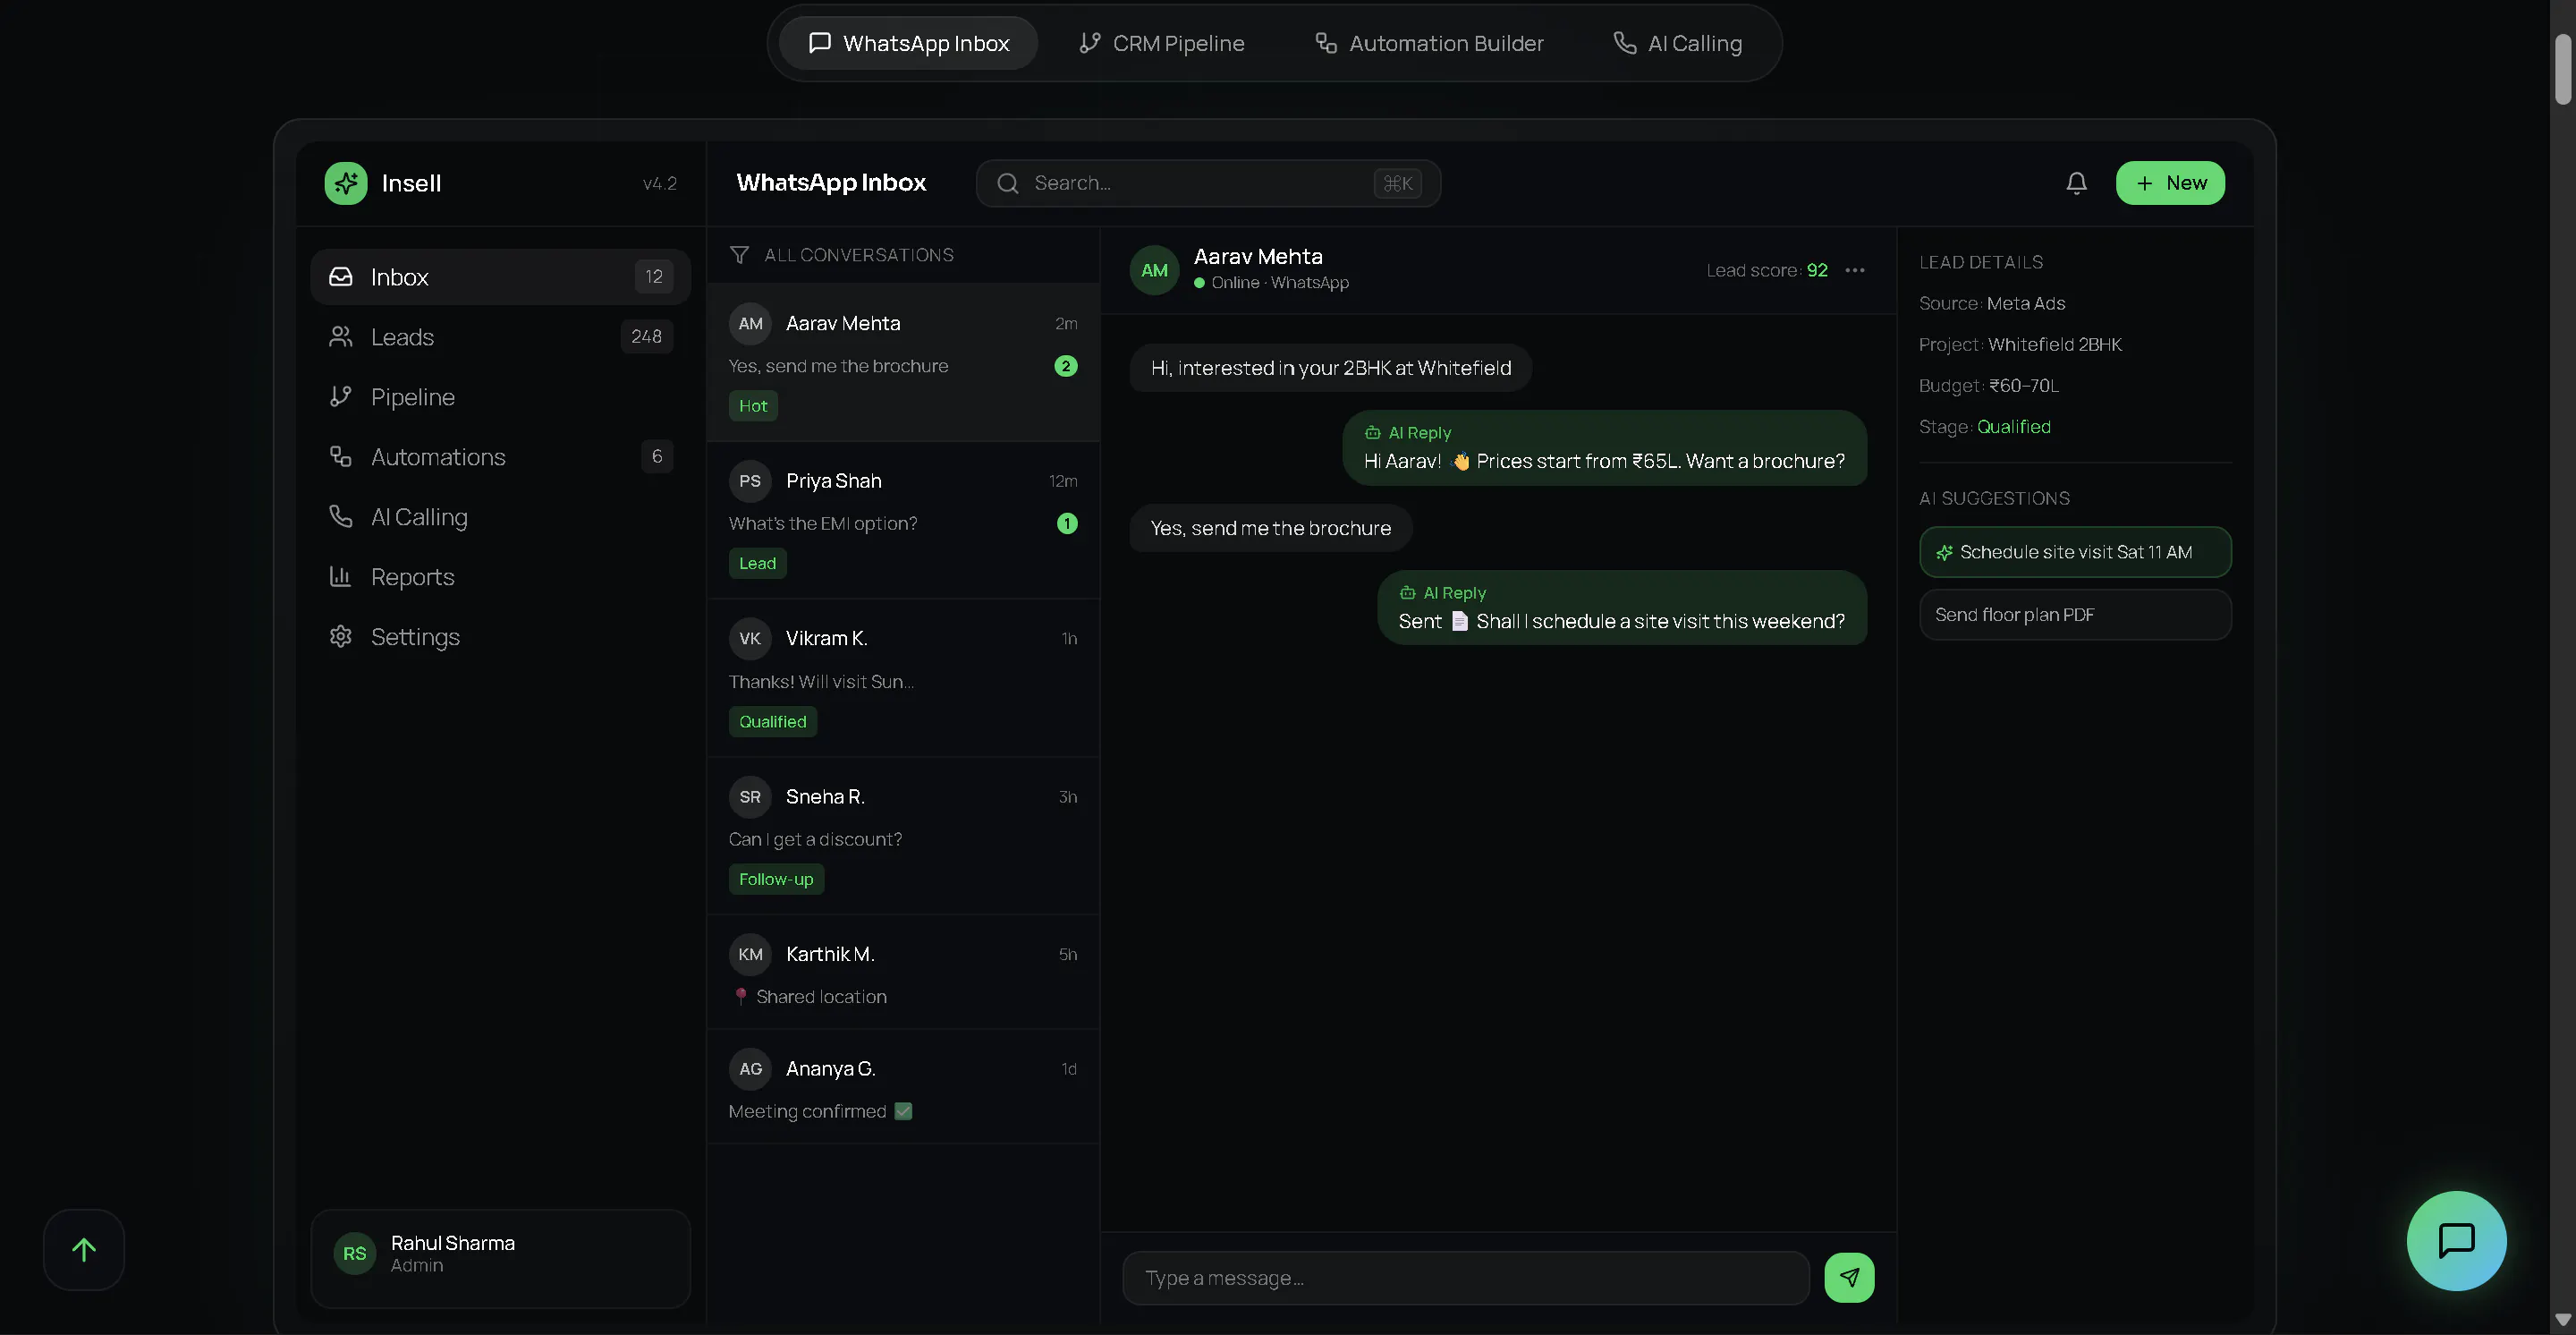Click the RS avatar of Rahul Sharma

[x=354, y=1255]
